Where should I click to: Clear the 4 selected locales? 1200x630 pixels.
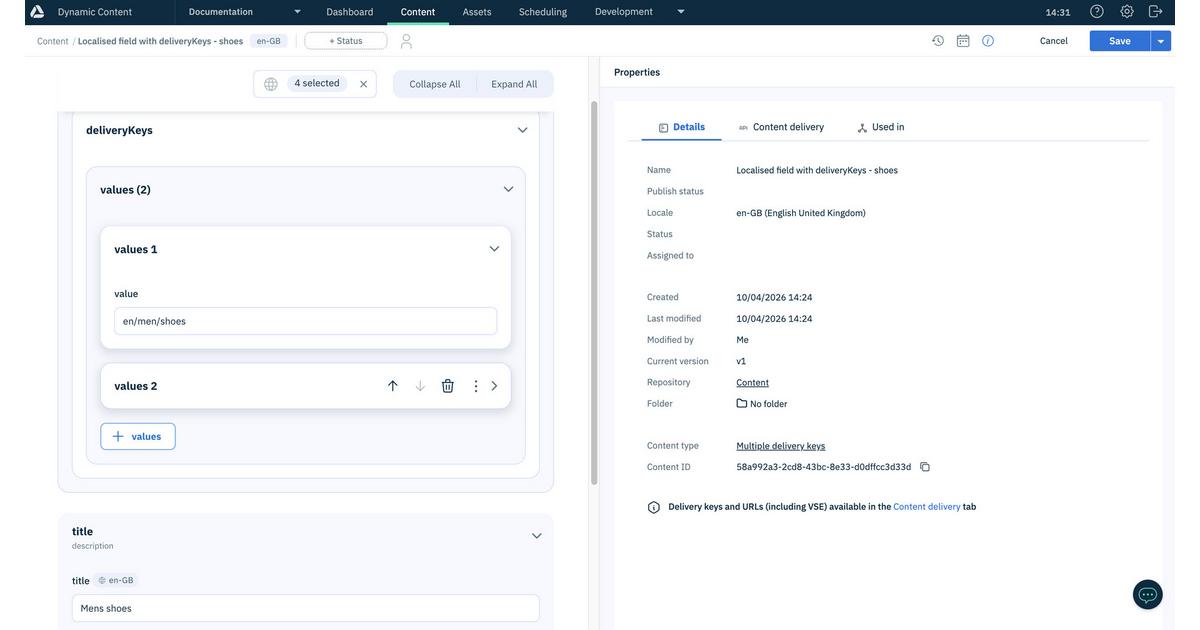pos(363,84)
